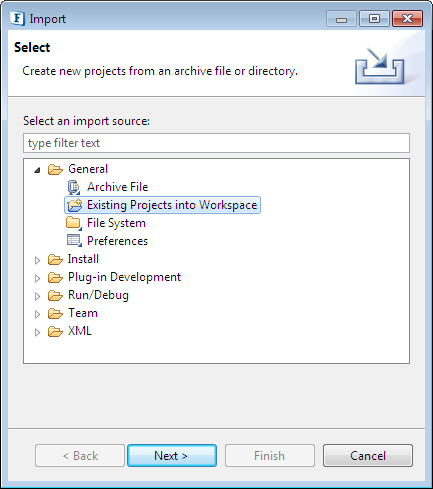This screenshot has width=433, height=489.
Task: Select the File System folder icon
Action: [x=74, y=223]
